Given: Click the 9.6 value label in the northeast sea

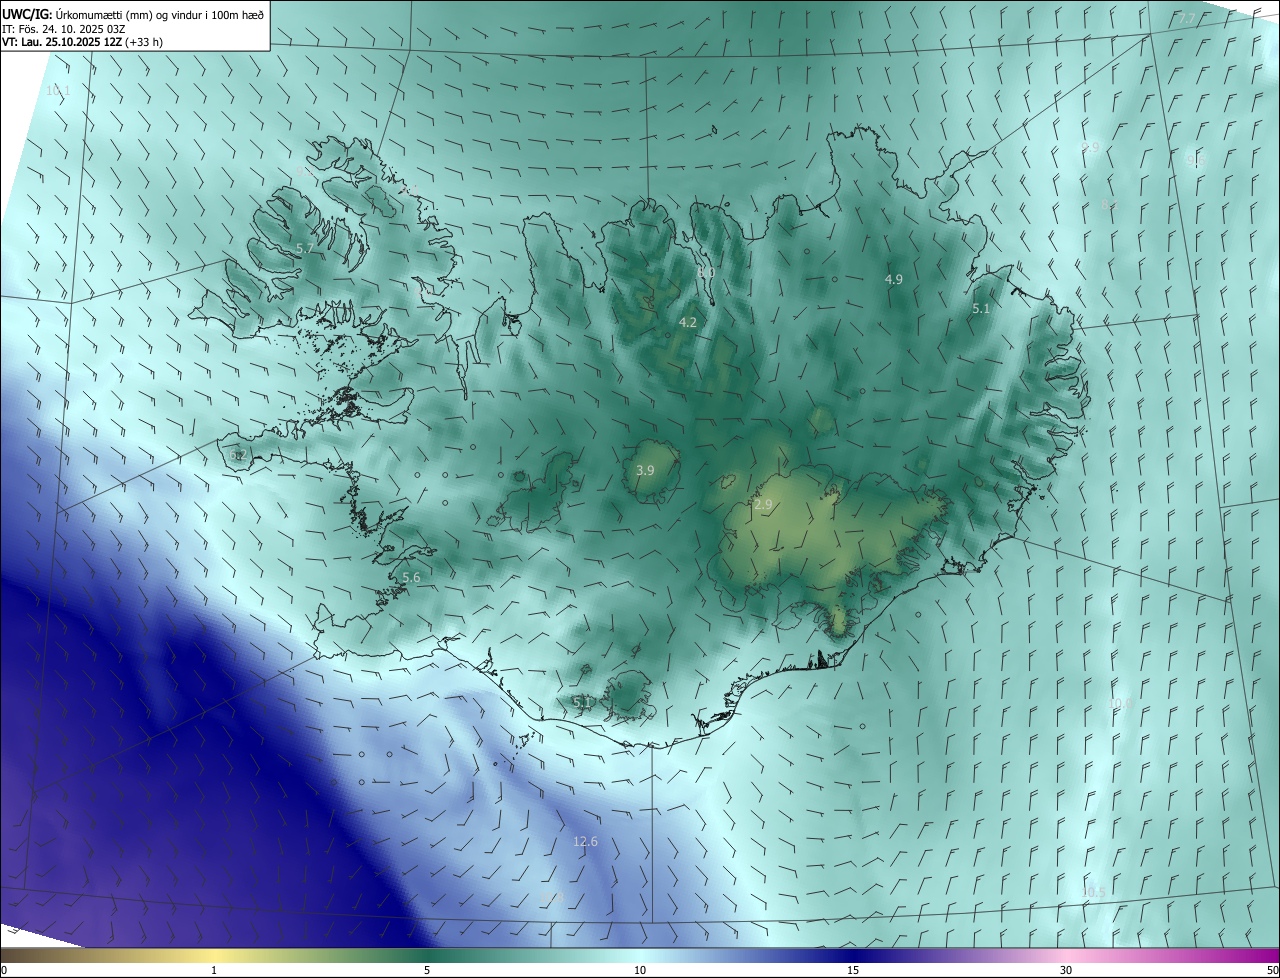Looking at the screenshot, I should 1195,158.
